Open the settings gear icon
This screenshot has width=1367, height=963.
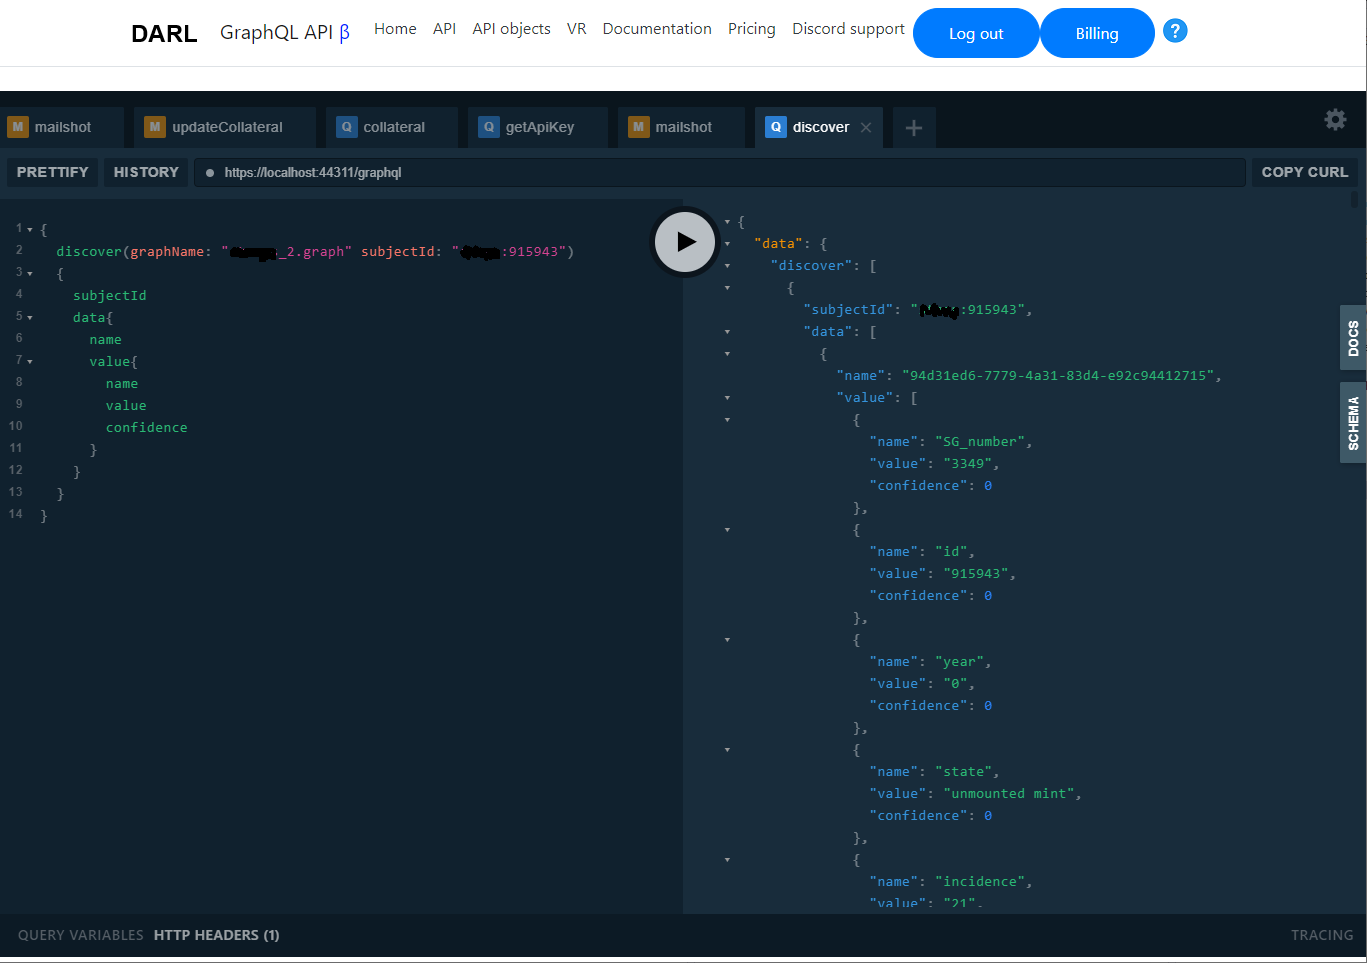[1335, 120]
